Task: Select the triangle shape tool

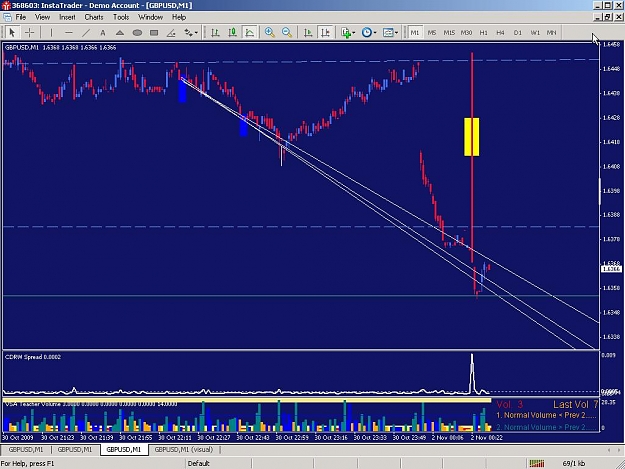Action: pyautogui.click(x=120, y=33)
